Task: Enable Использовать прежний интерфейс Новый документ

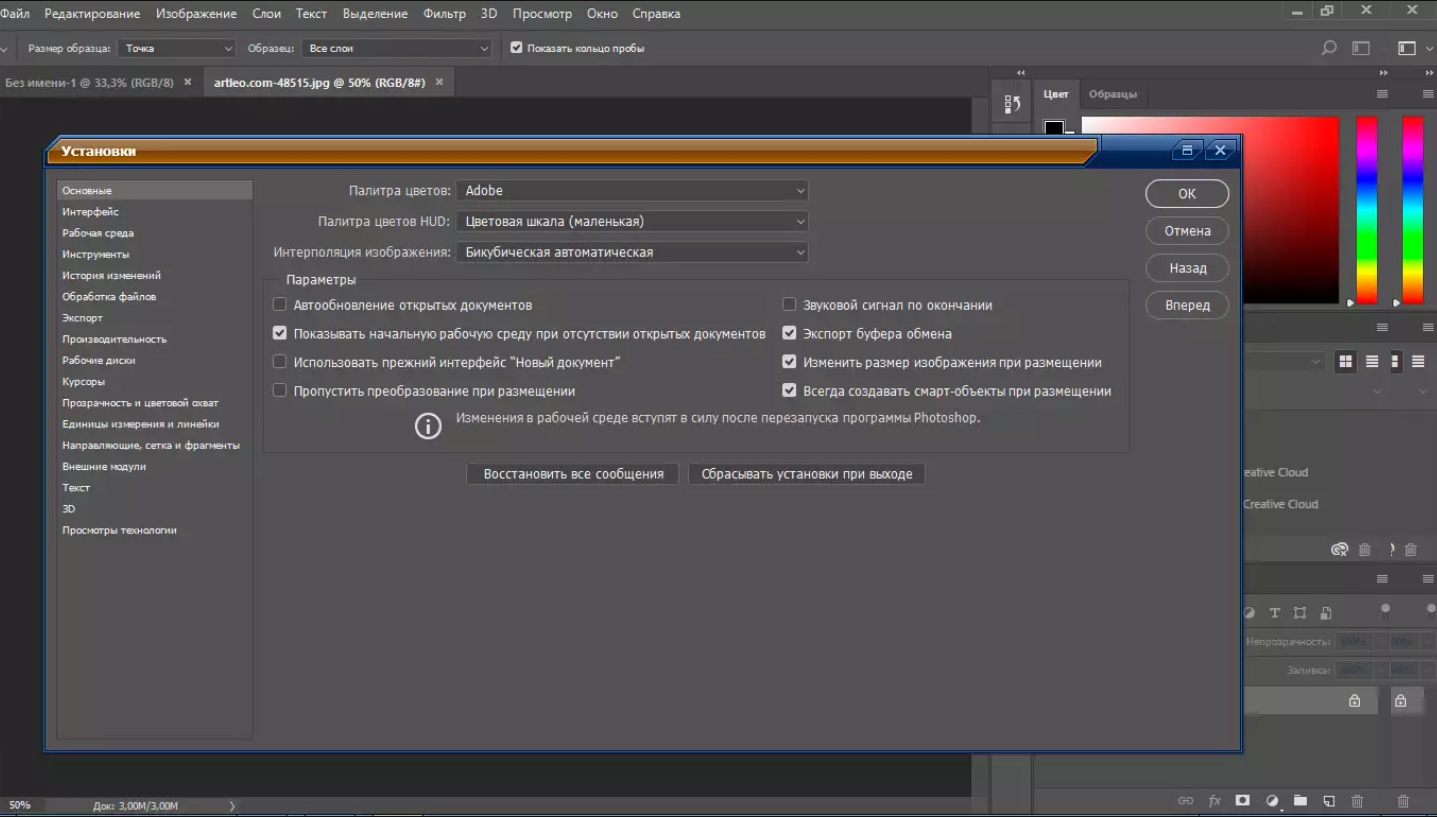Action: (280, 362)
